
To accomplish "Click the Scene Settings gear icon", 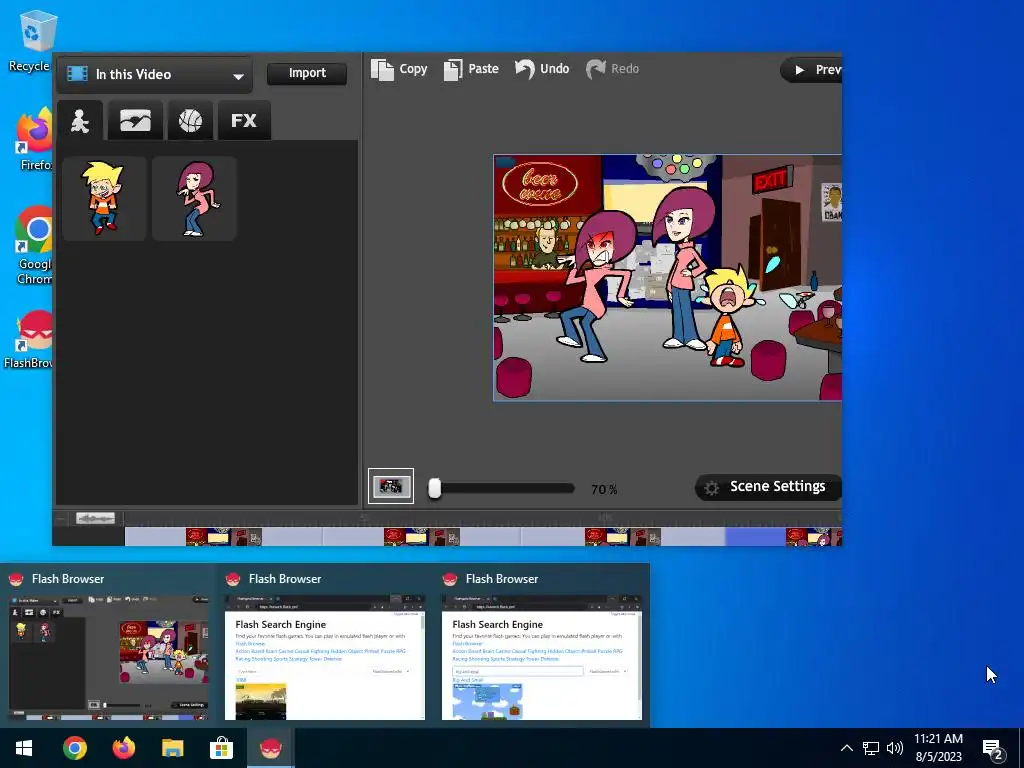I will pyautogui.click(x=711, y=488).
